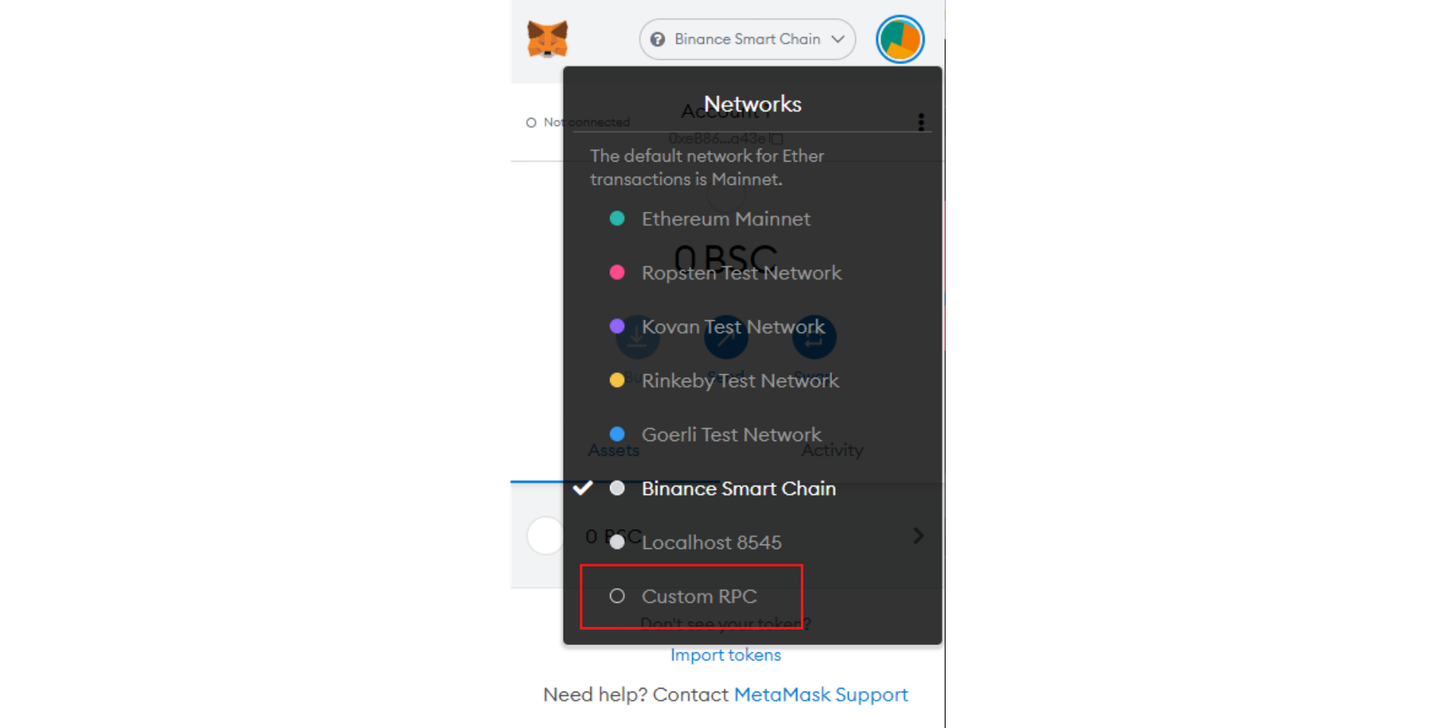Screen dimensions: 1456x728
Task: Open the three-dot account options menu
Action: (x=920, y=122)
